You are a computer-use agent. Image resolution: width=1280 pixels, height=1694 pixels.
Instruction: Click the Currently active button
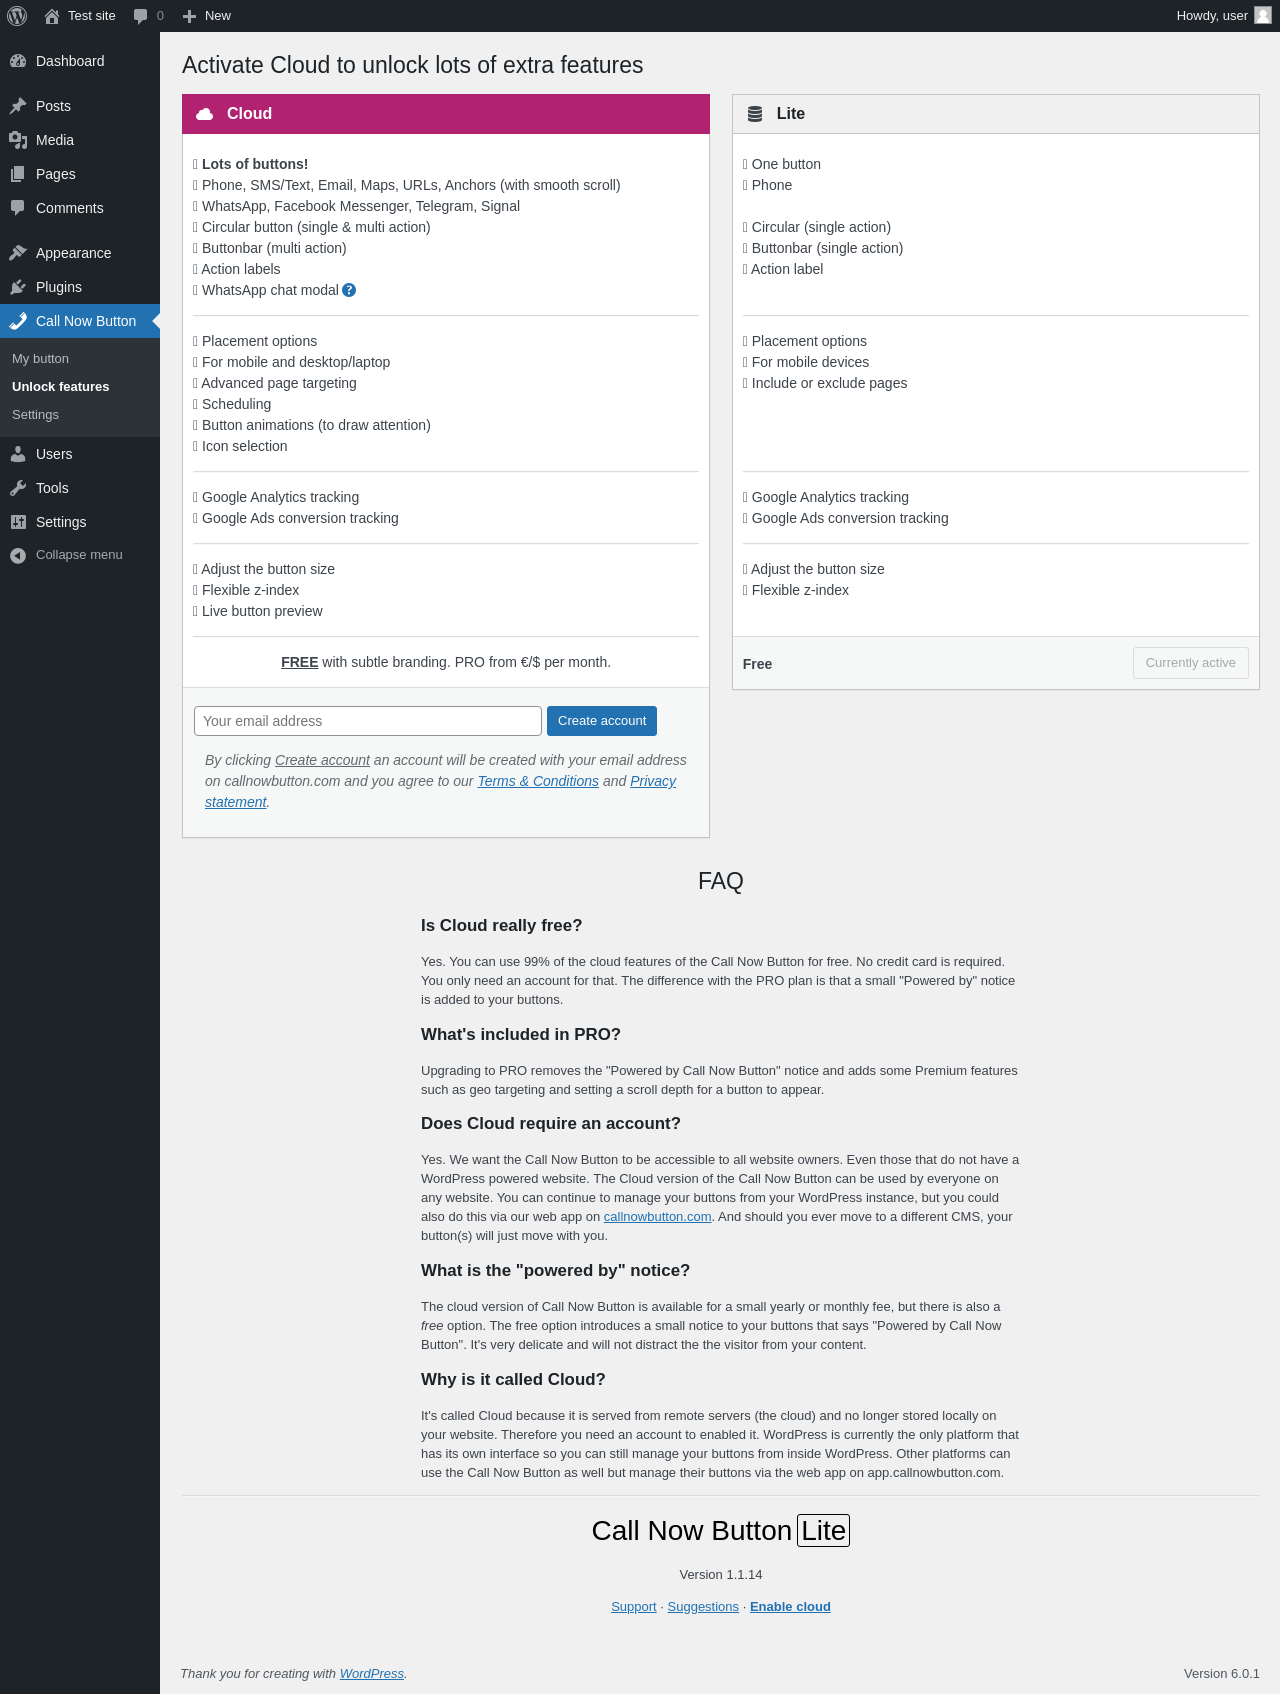click(1190, 663)
